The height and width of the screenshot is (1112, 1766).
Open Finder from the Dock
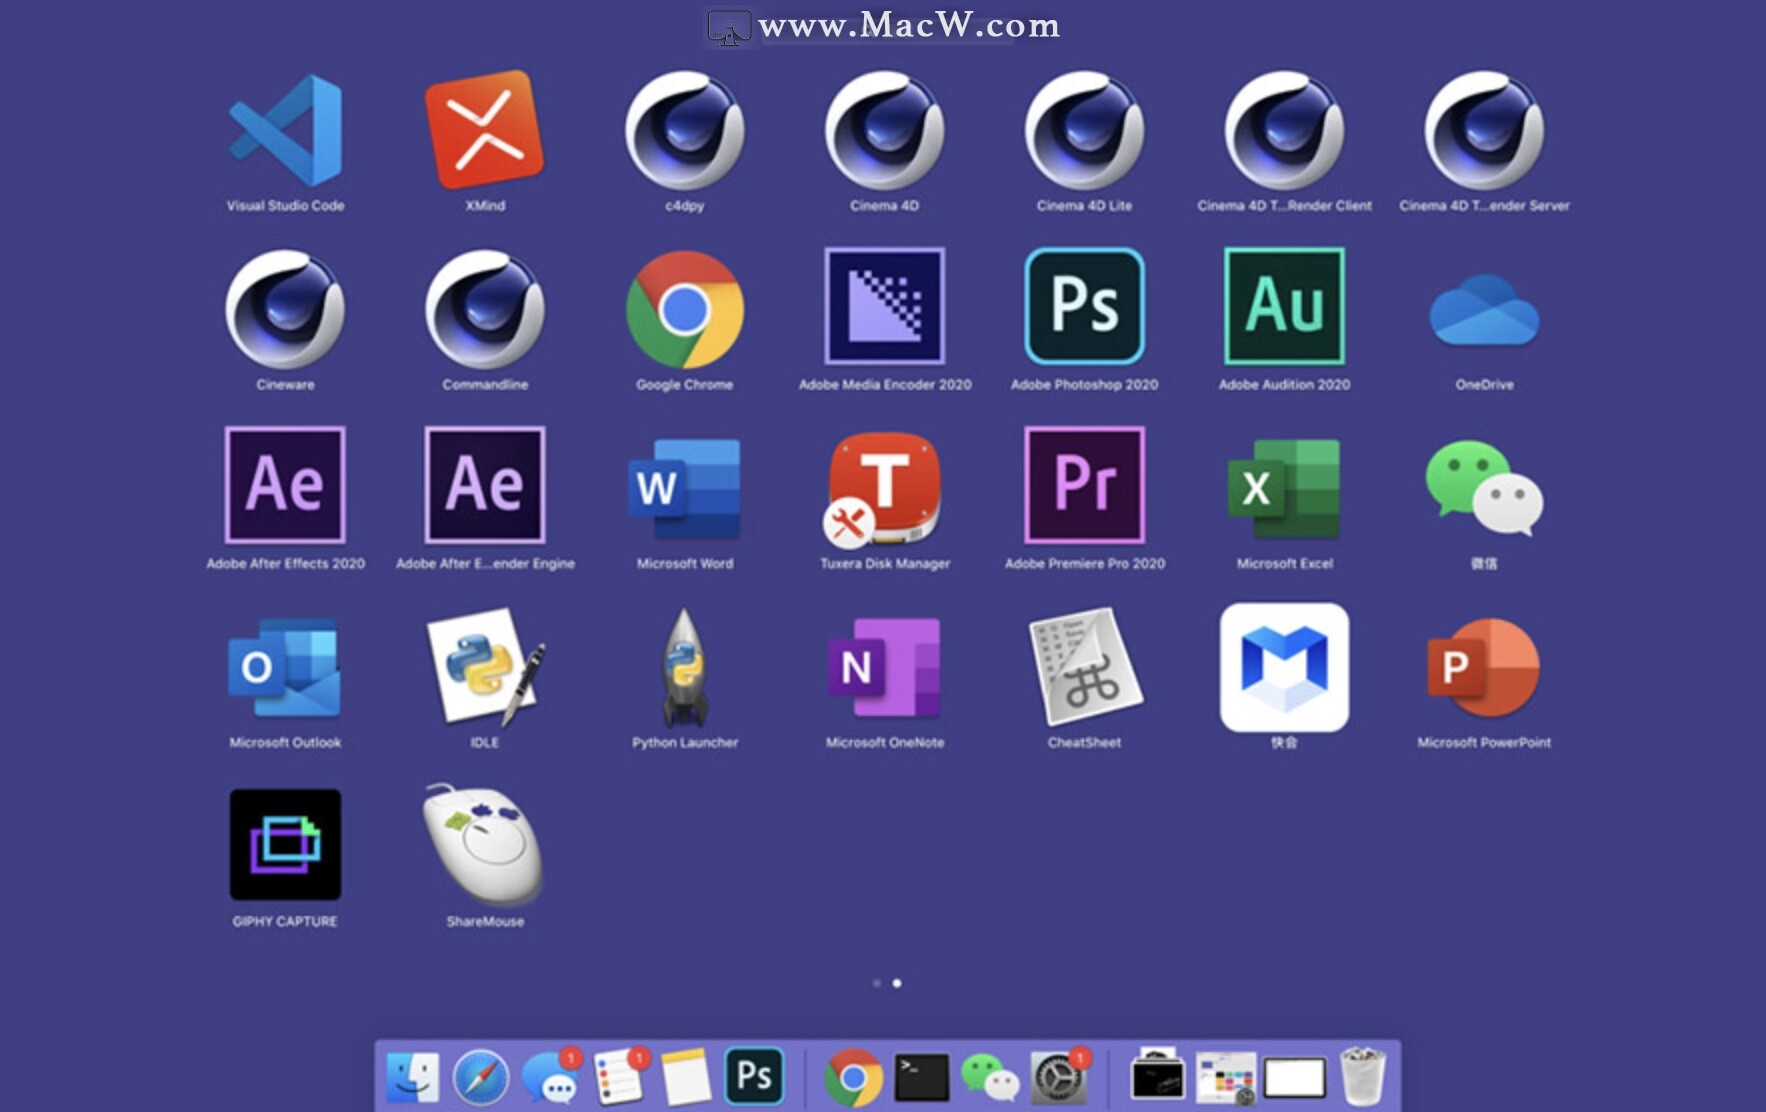(x=412, y=1077)
